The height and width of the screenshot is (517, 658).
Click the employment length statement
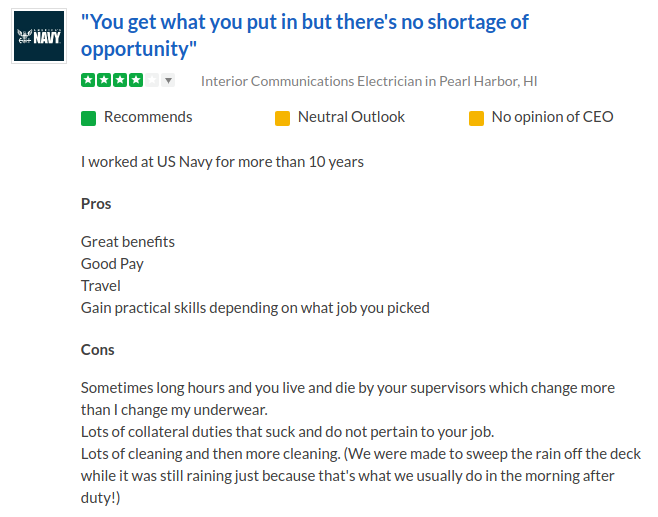(x=222, y=161)
